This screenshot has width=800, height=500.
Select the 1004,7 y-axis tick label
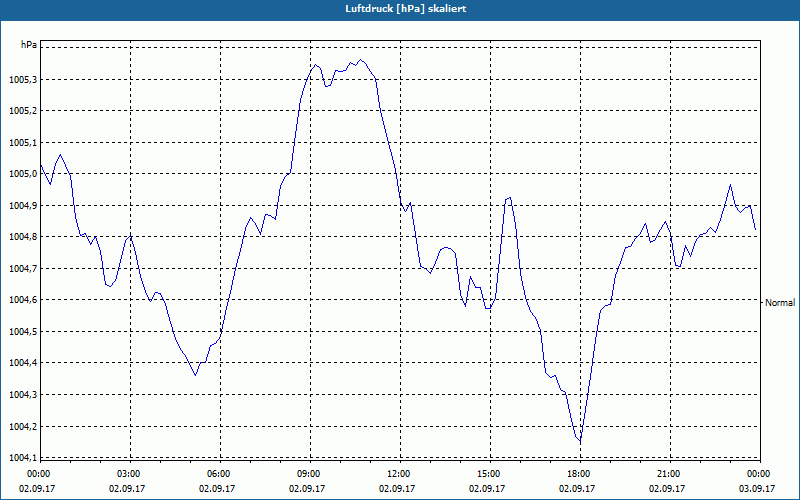pyautogui.click(x=23, y=268)
